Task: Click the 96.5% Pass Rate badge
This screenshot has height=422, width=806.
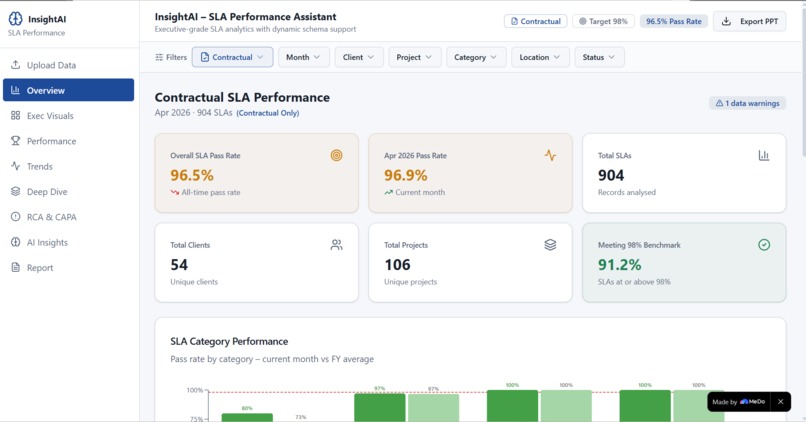Action: [673, 21]
